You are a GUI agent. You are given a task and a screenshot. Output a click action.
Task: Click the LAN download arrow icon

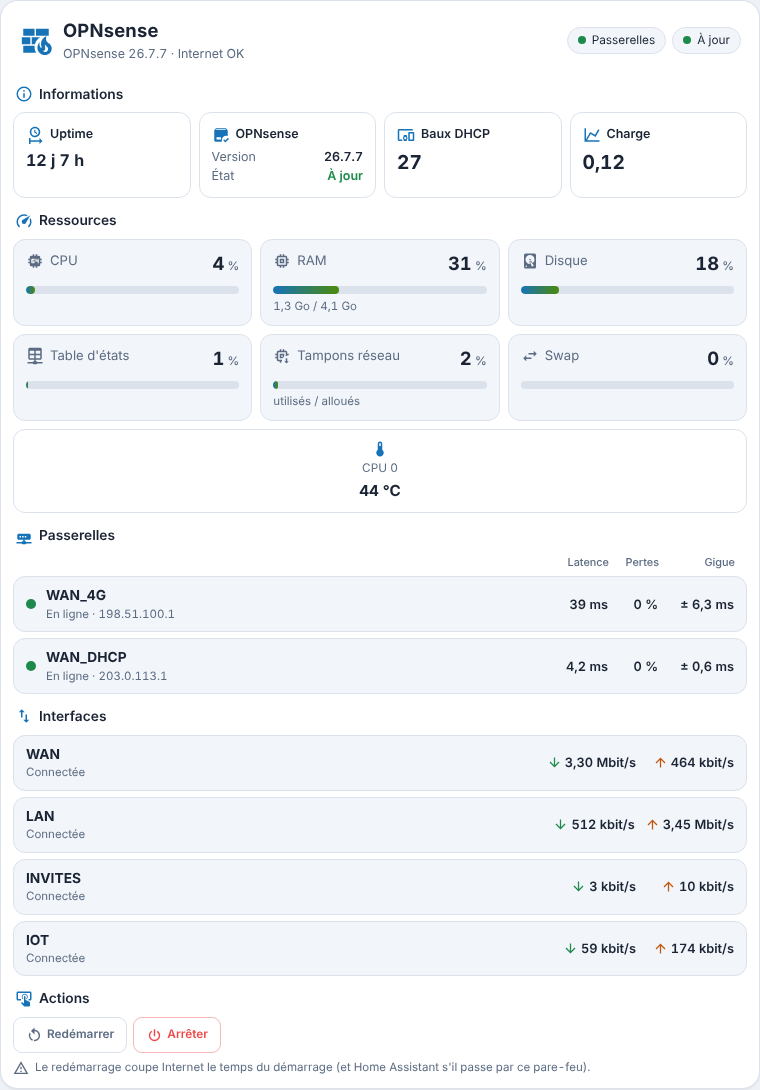tap(560, 824)
